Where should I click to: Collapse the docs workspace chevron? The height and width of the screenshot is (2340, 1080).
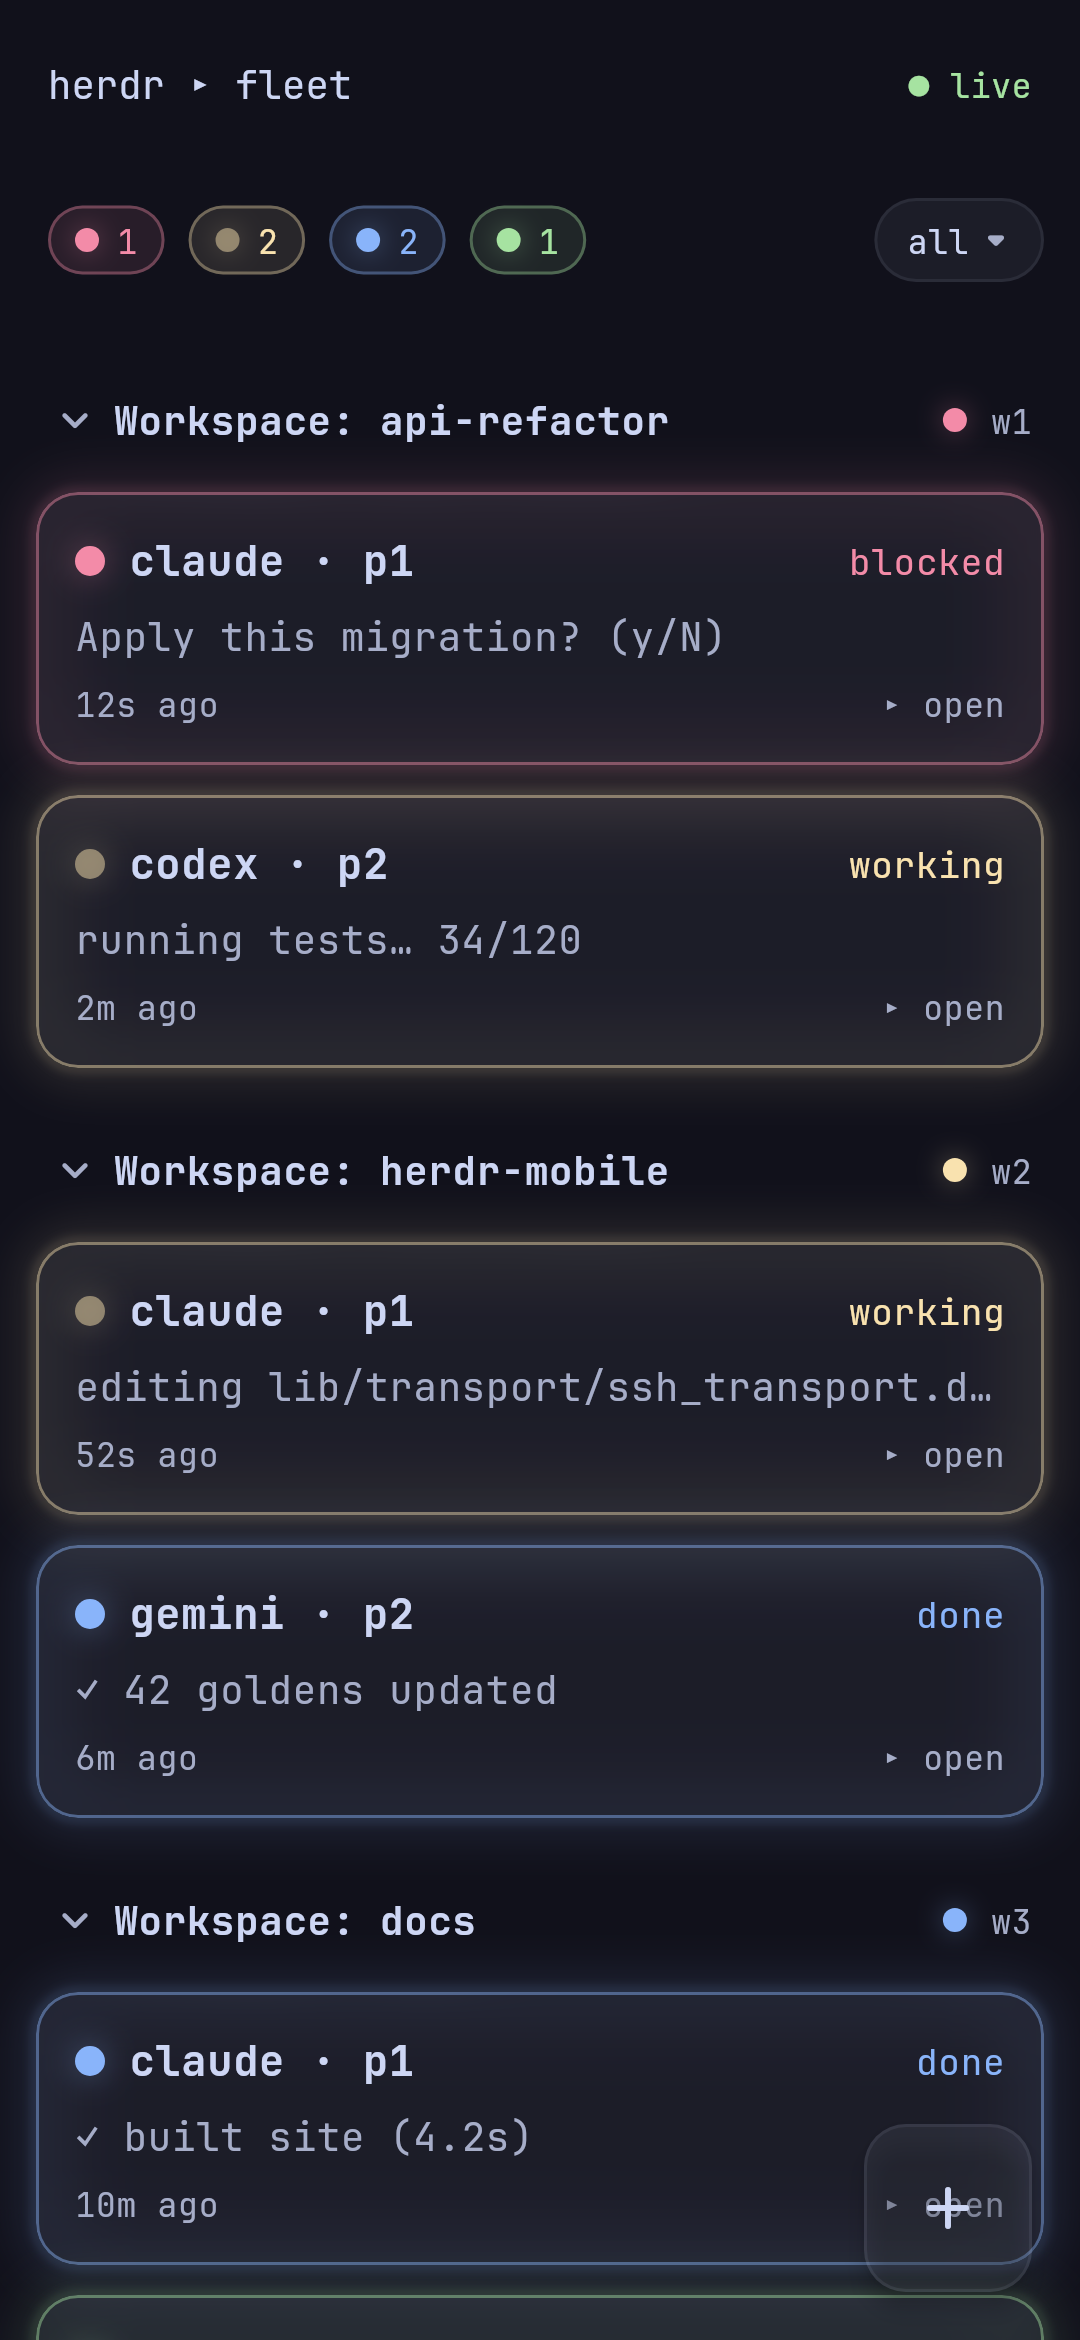click(75, 1921)
